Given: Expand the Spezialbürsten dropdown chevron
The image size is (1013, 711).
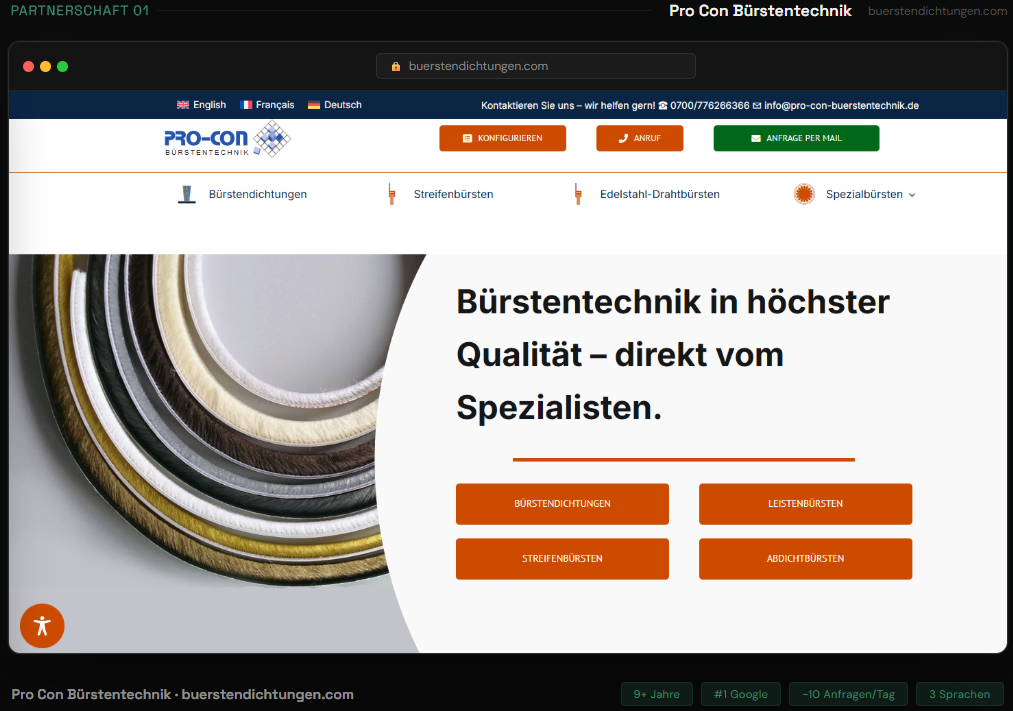Looking at the screenshot, I should 911,195.
